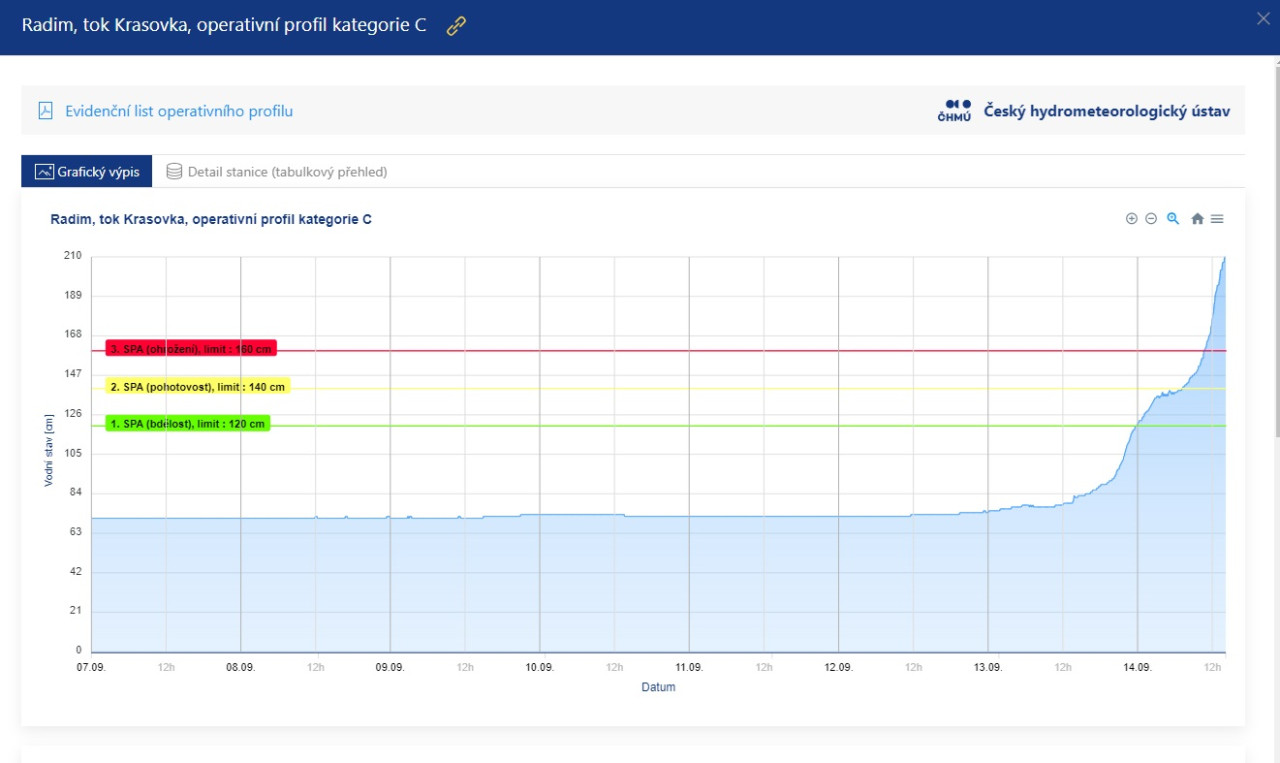Click the 12.09. date axis label
This screenshot has width=1280, height=763.
[x=838, y=667]
